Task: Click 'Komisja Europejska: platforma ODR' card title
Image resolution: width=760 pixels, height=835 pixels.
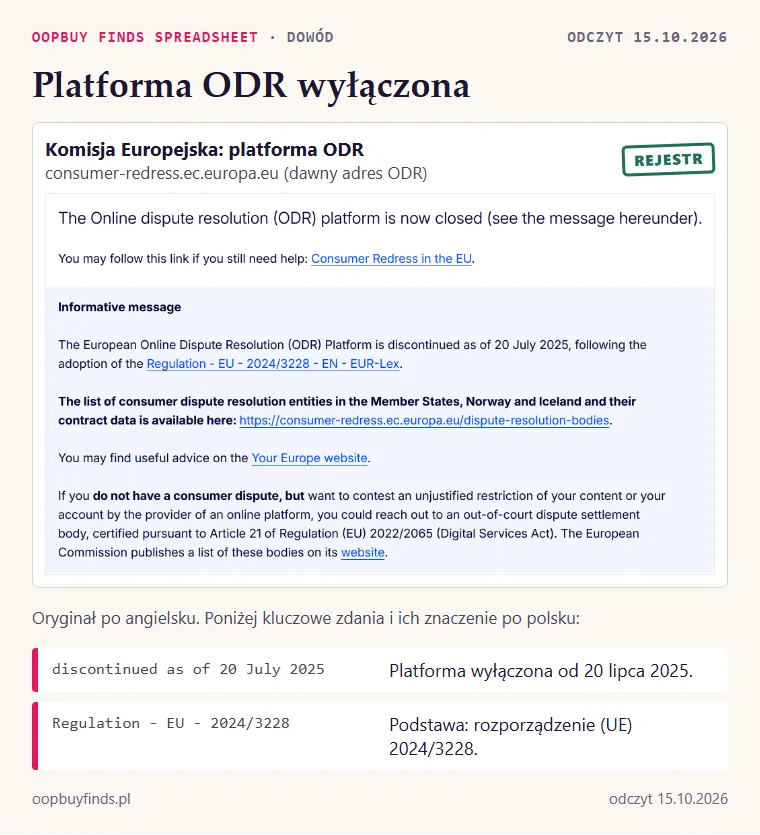Action: coord(205,150)
